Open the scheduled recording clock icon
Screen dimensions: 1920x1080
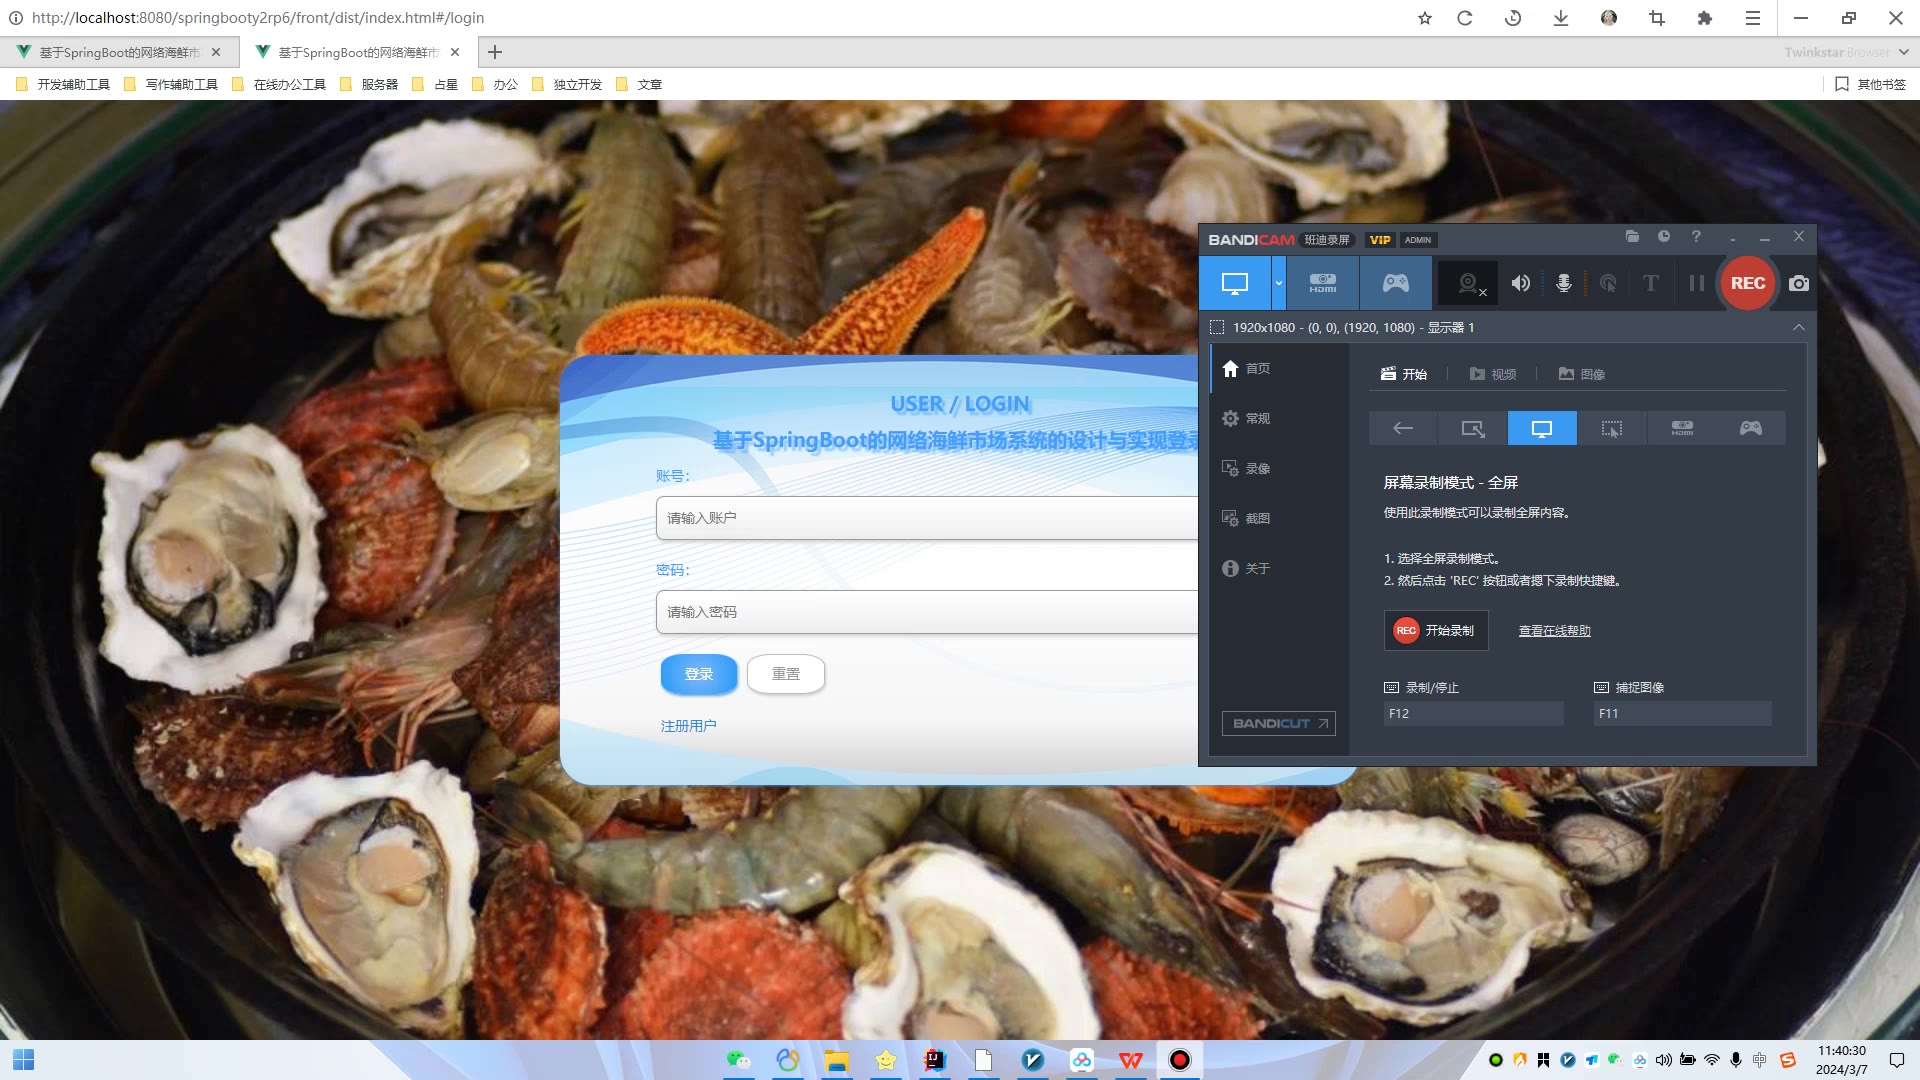(x=1664, y=237)
